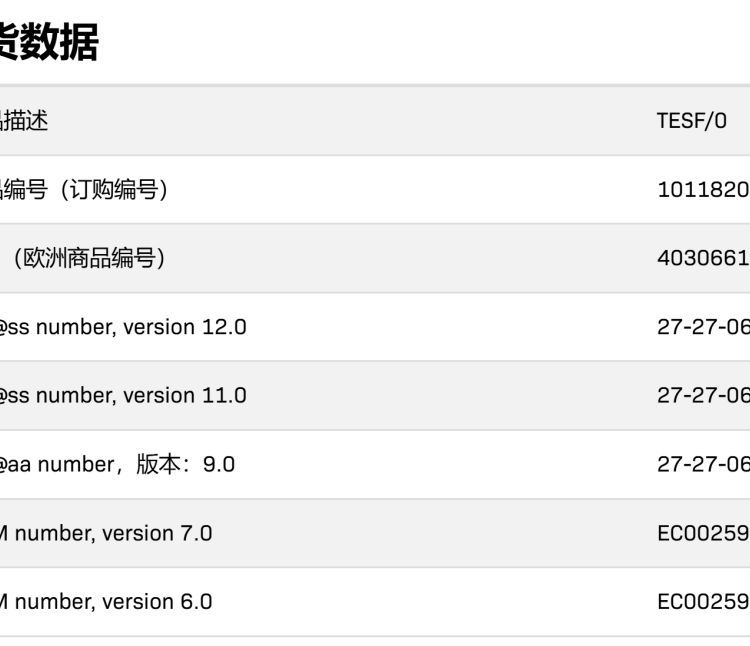Select the 描述 row label
750x646 pixels.
point(24,120)
